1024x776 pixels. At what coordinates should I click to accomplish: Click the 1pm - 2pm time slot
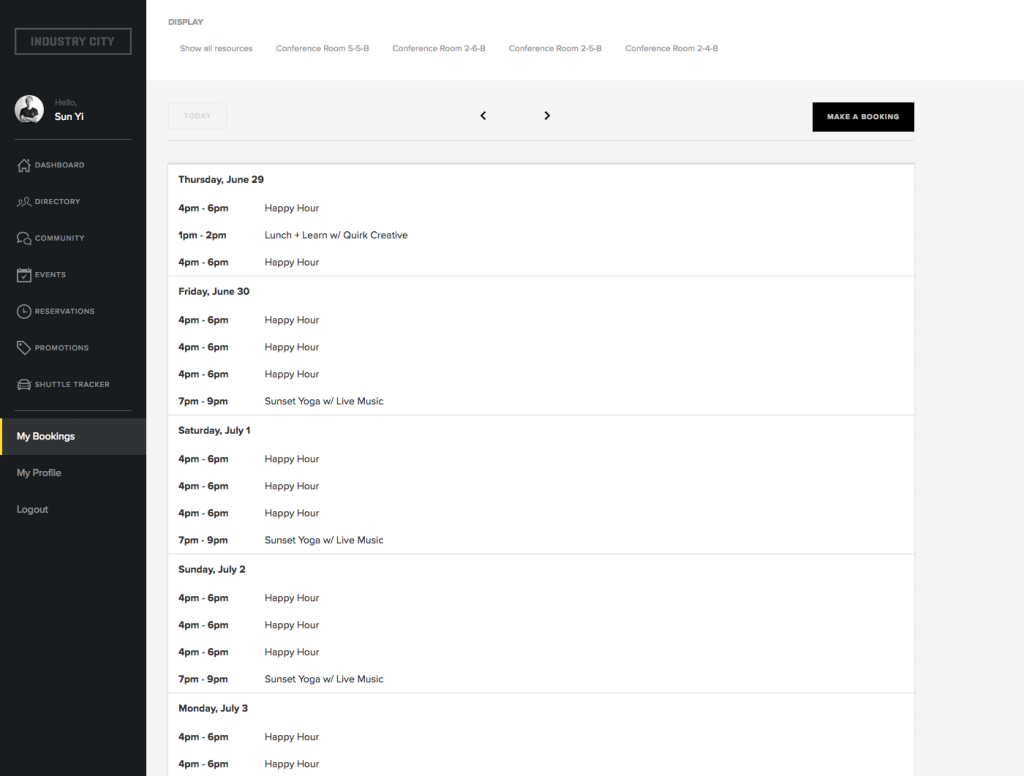(x=202, y=235)
